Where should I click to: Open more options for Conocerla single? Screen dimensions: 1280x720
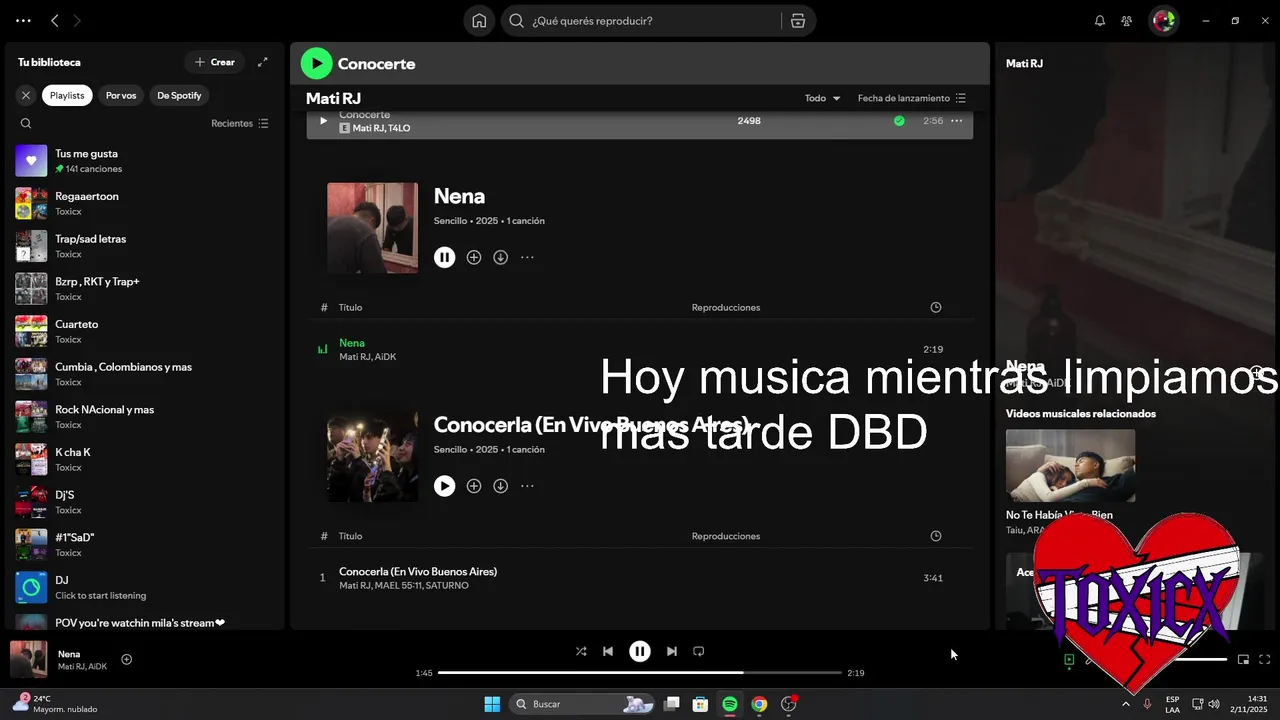[x=527, y=486]
